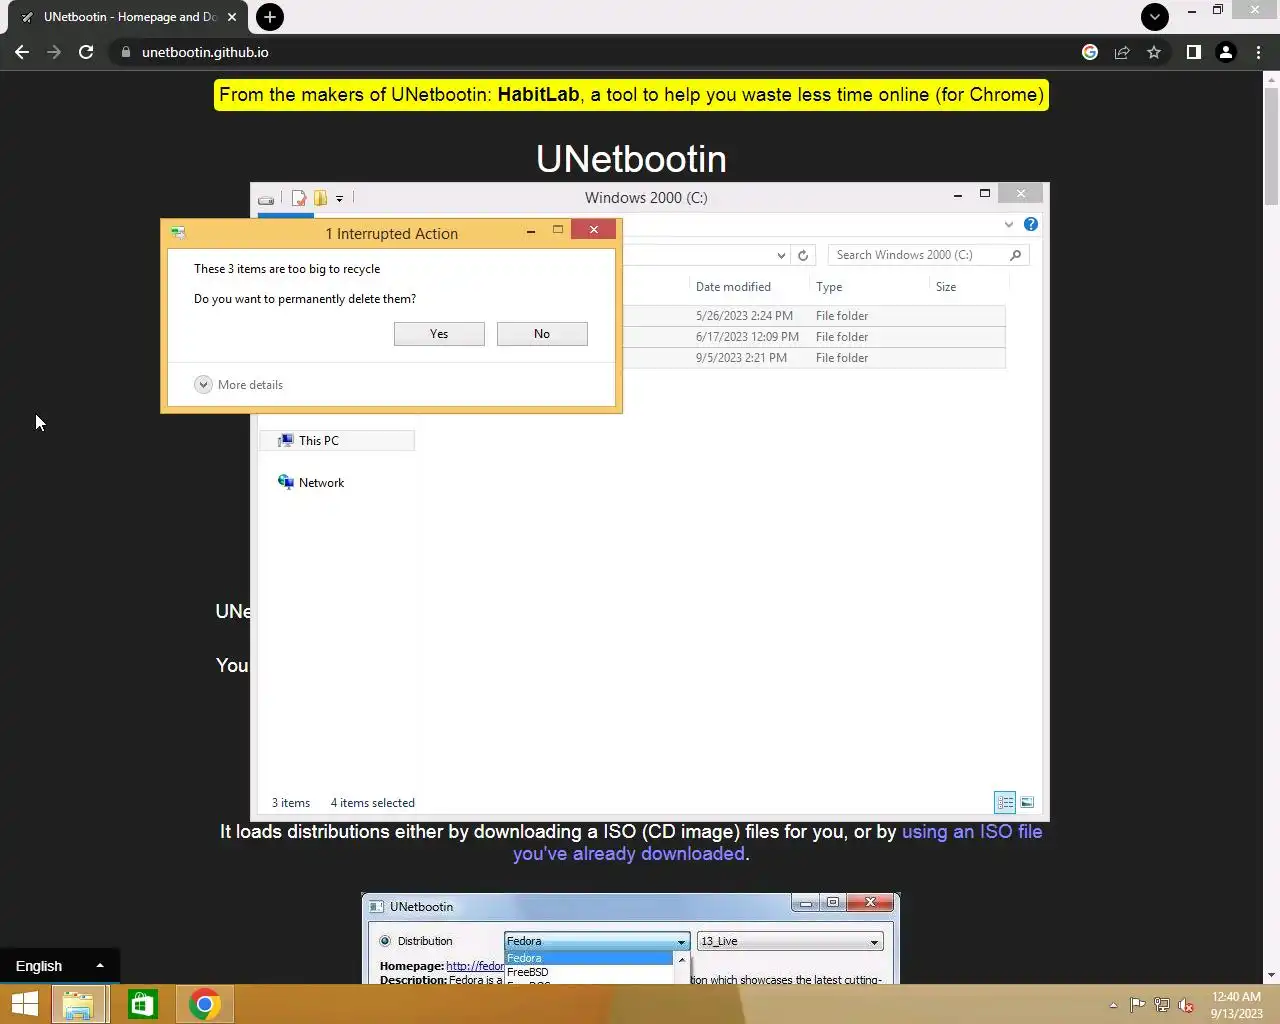The image size is (1280, 1024).
Task: Open a new Chrome tab
Action: click(x=269, y=17)
